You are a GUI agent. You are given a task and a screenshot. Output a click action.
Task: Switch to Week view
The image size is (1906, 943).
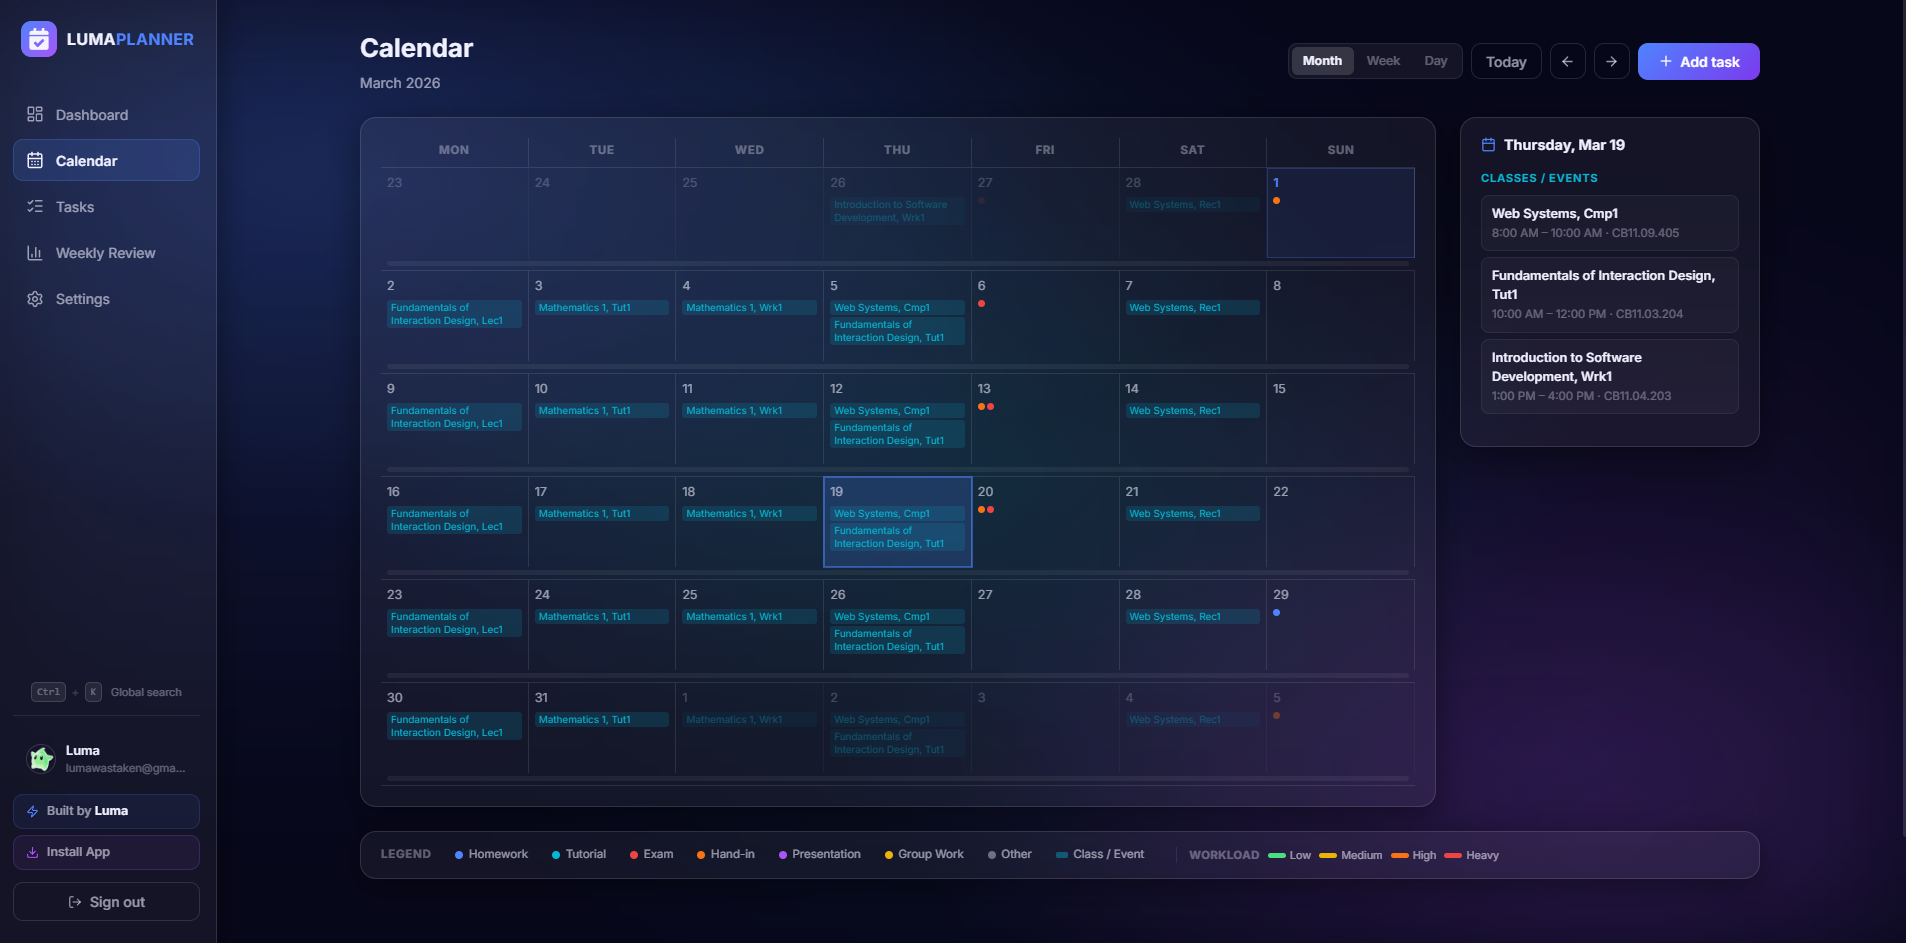coord(1383,60)
